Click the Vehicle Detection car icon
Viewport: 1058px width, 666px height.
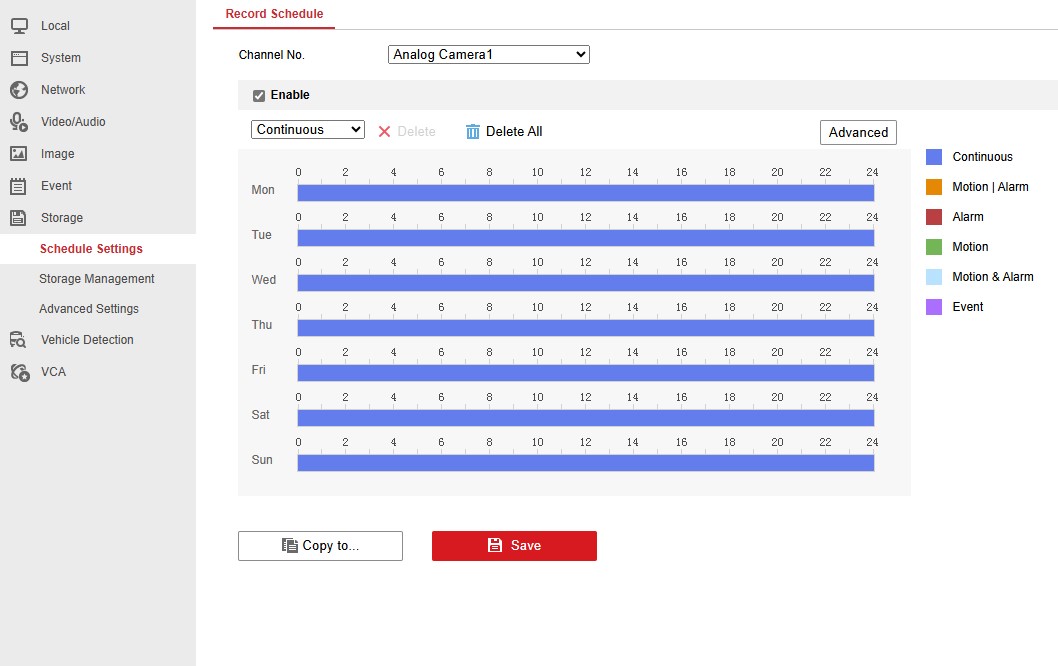pyautogui.click(x=19, y=340)
